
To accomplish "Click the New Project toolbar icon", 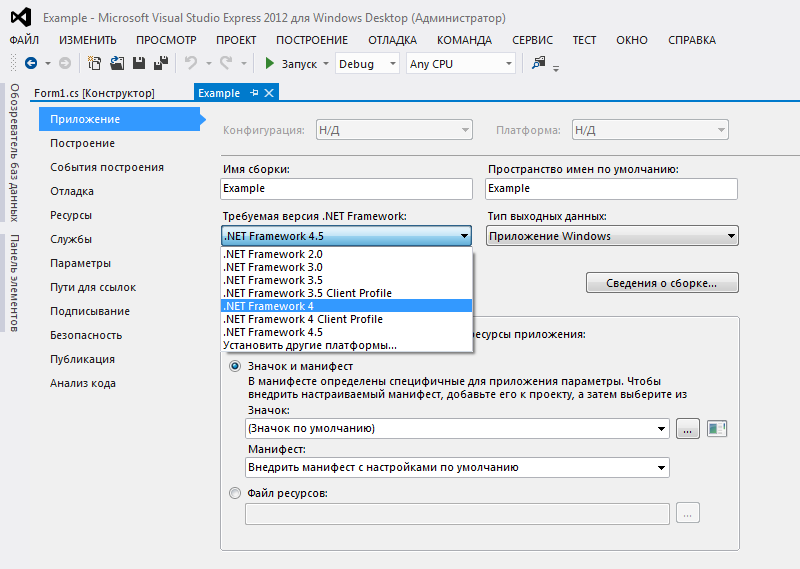I will point(94,63).
